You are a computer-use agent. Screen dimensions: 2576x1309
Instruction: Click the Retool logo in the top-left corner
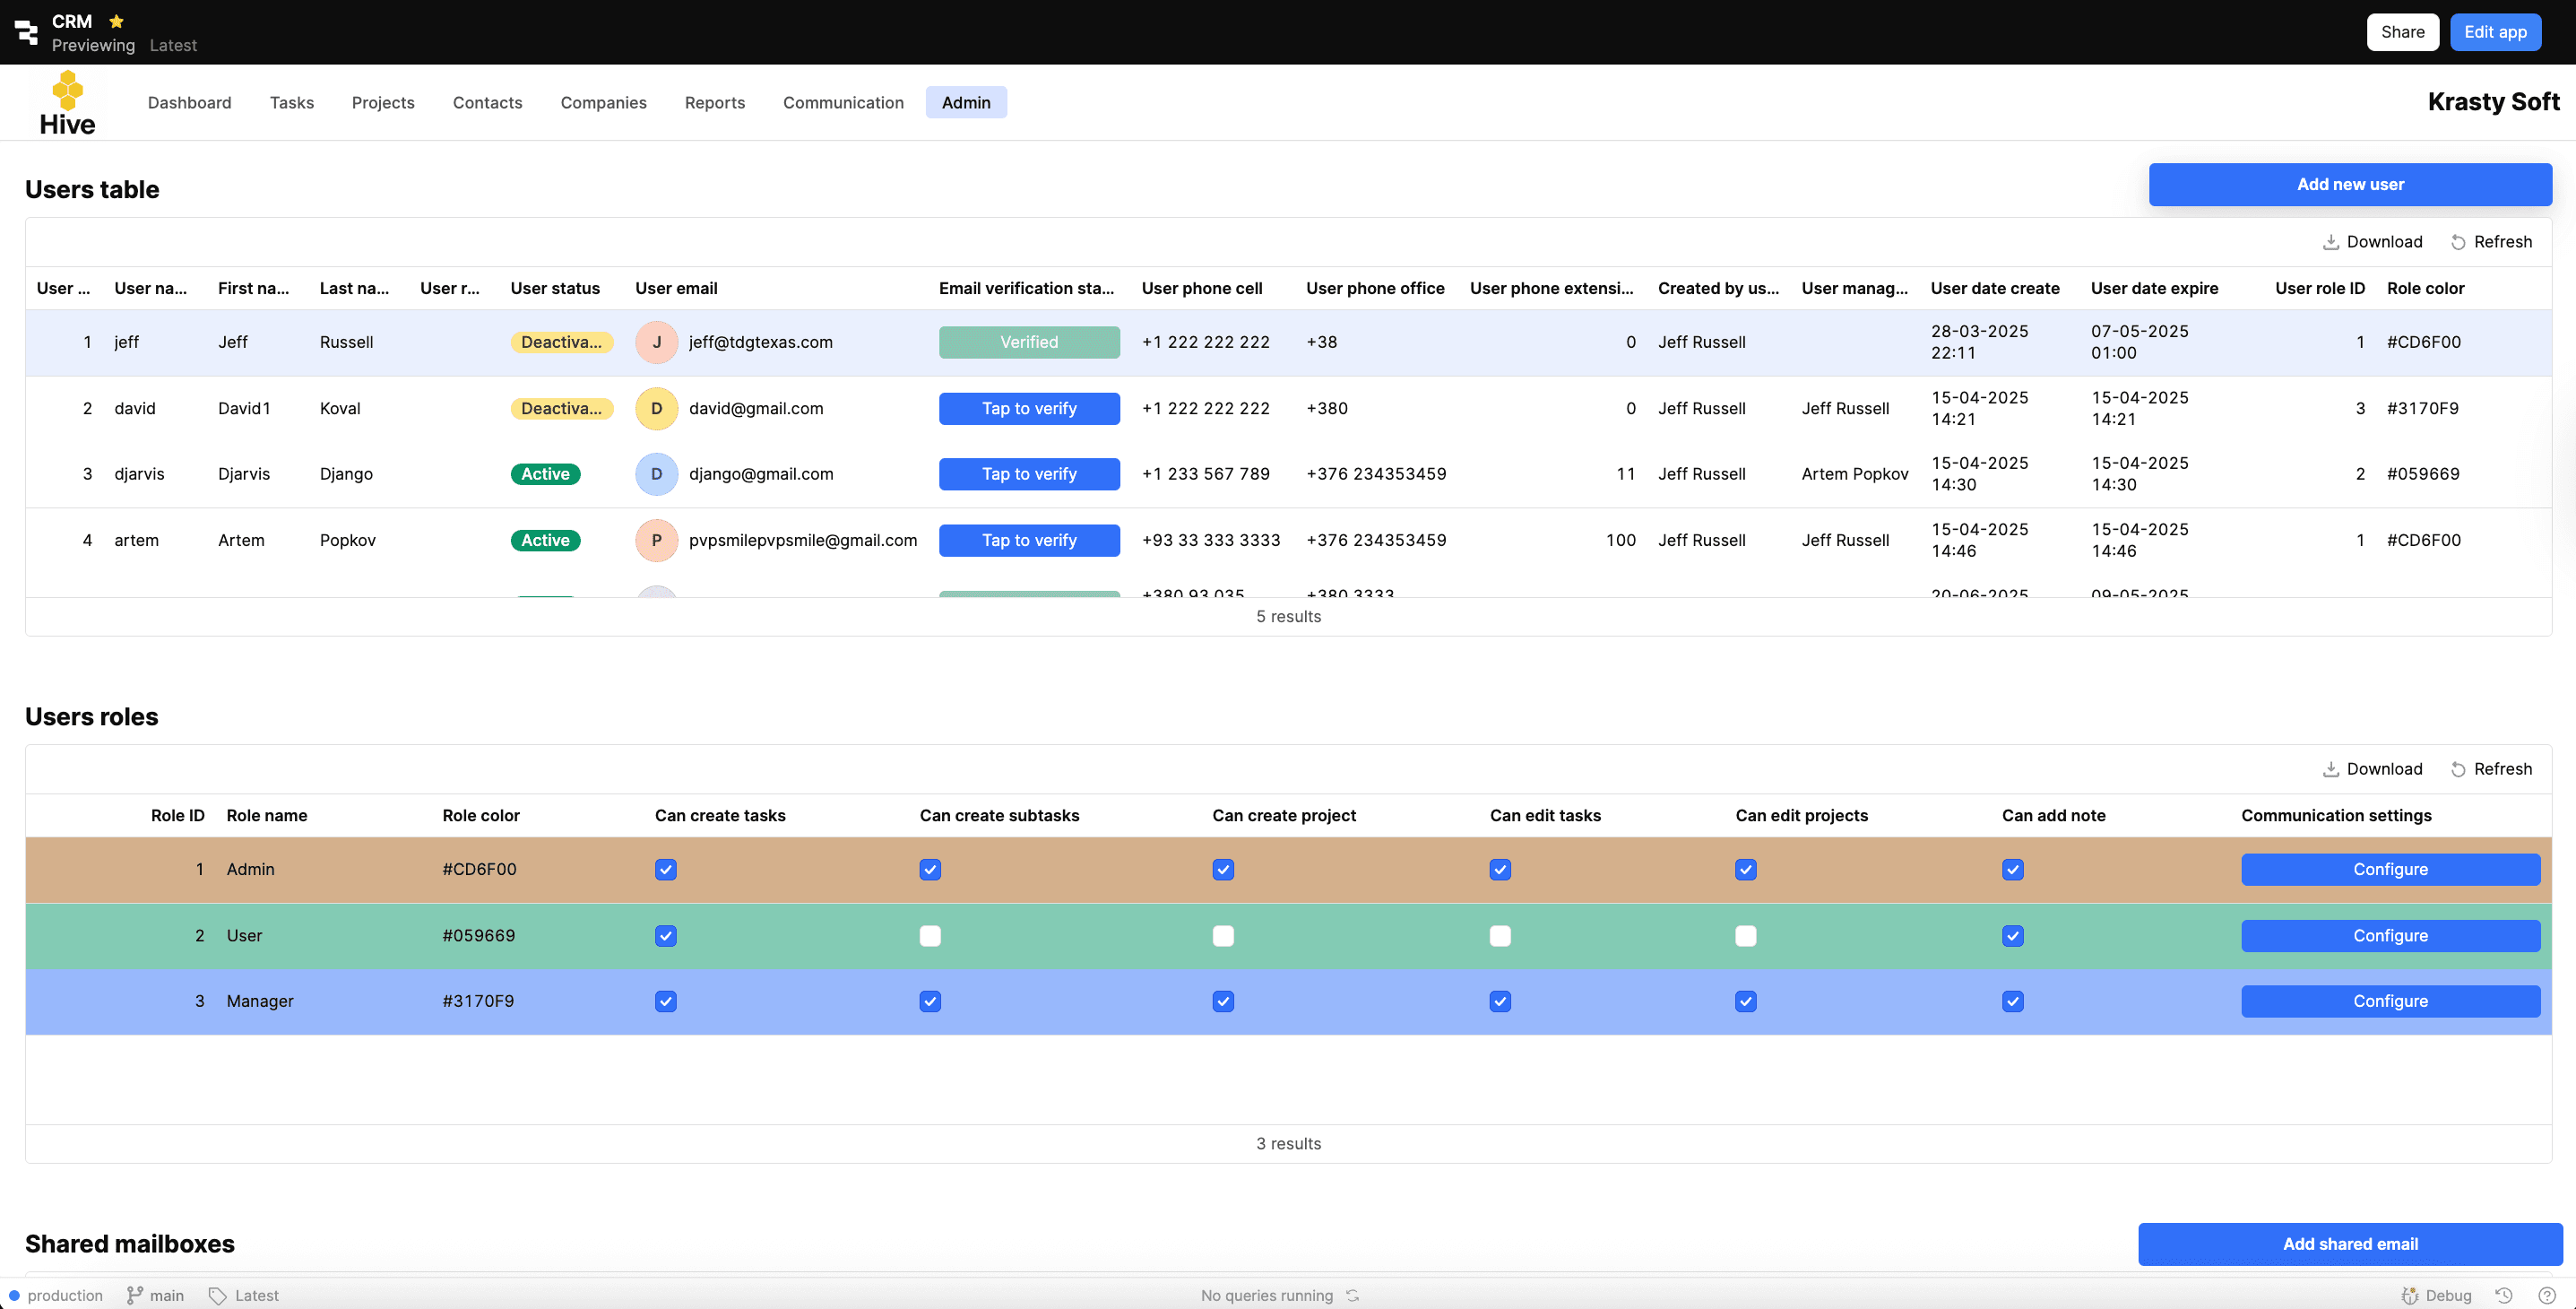coord(26,32)
